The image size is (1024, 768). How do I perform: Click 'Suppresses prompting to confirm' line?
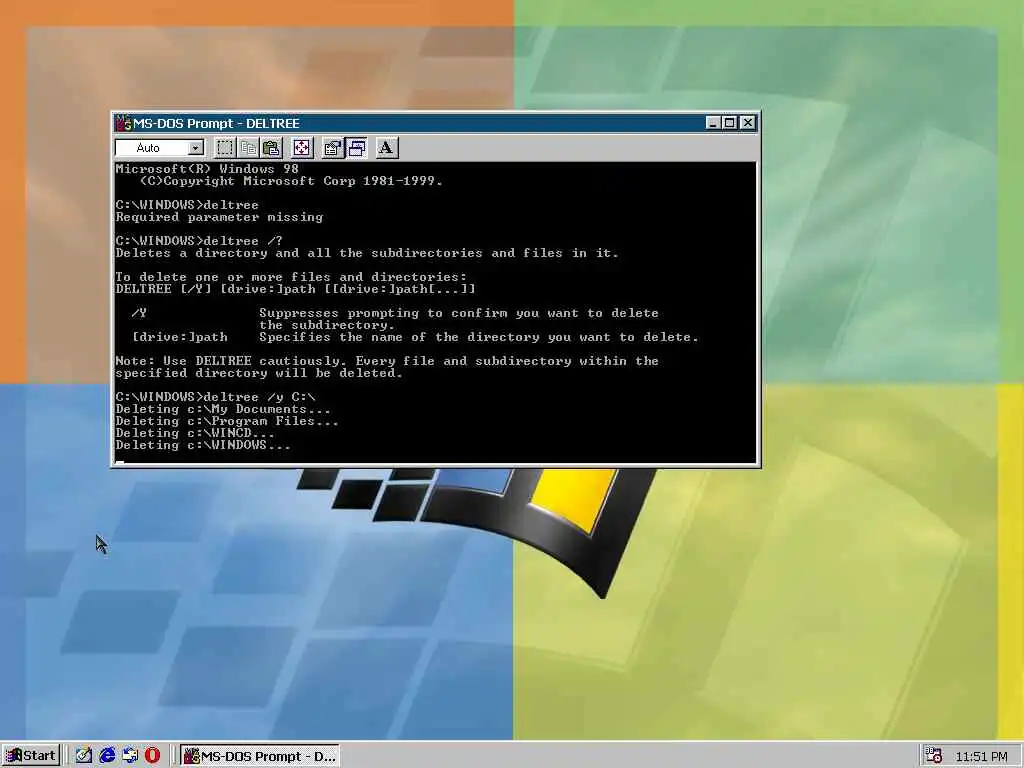click(458, 313)
